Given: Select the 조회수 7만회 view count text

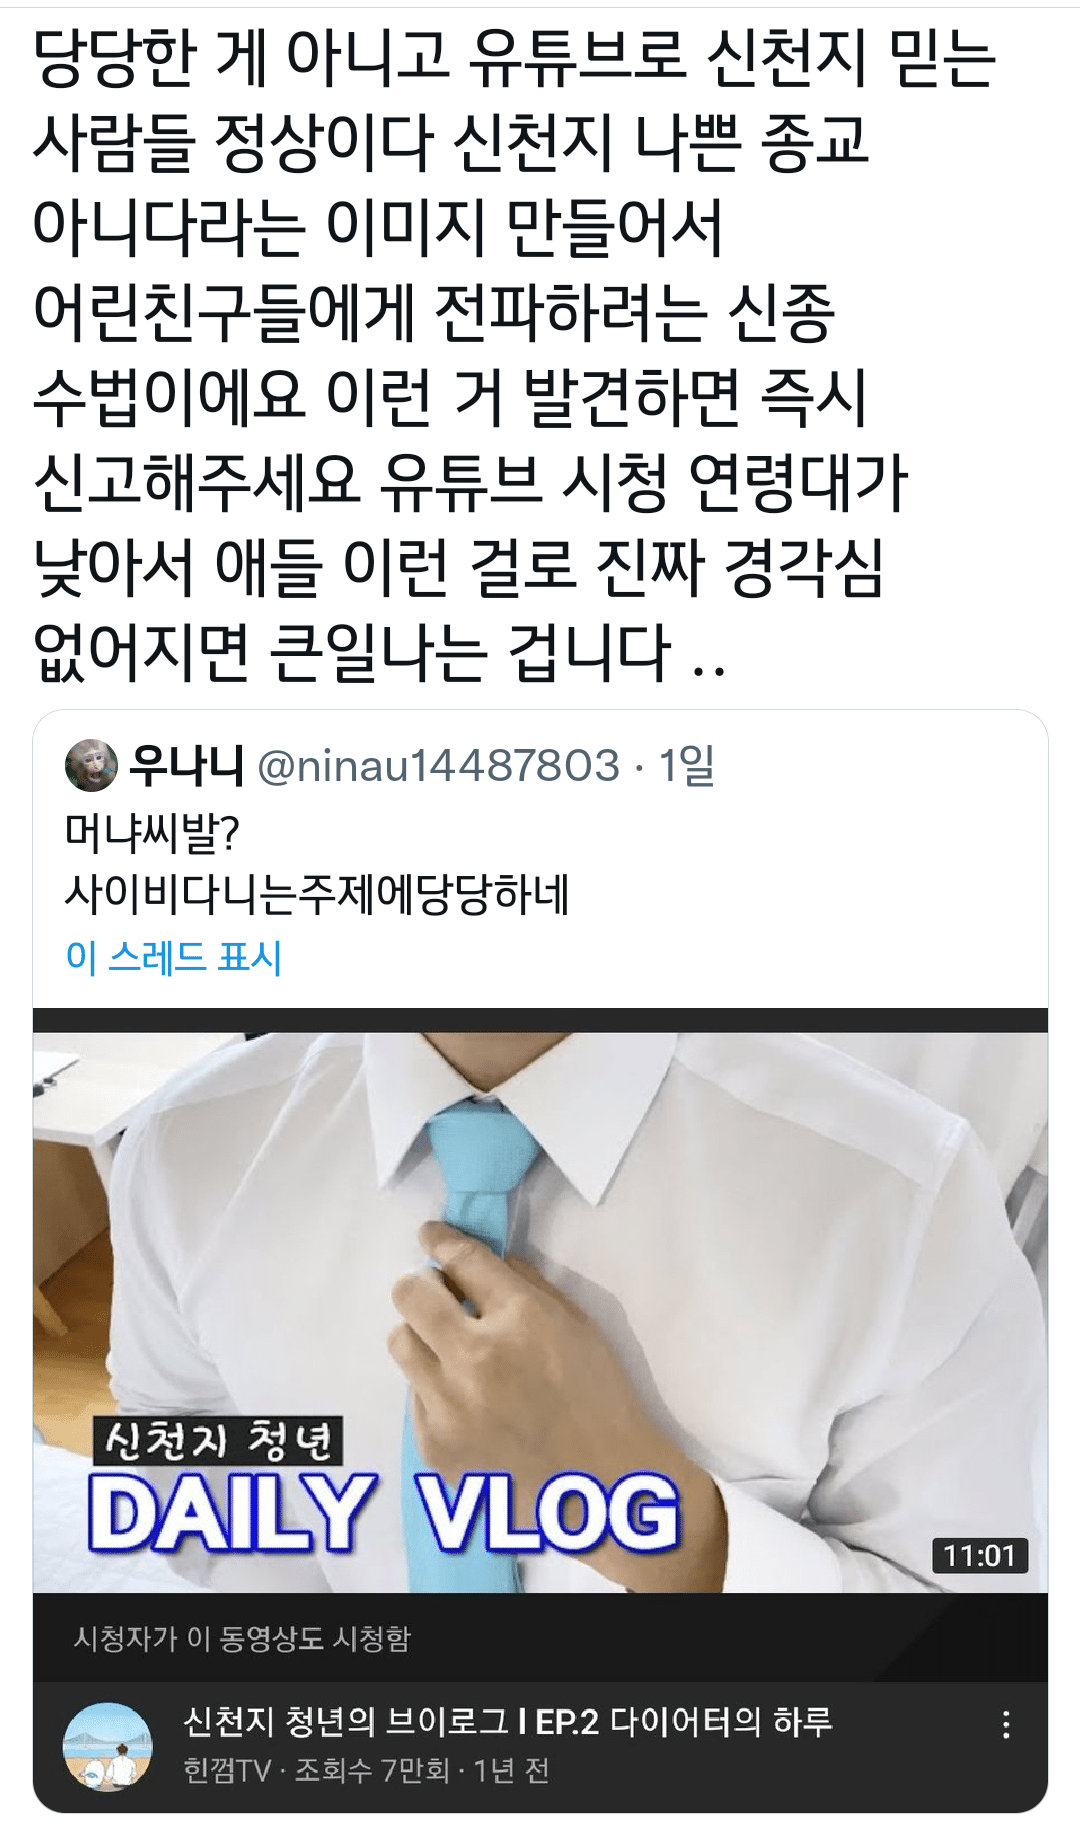Looking at the screenshot, I should [x=372, y=1770].
